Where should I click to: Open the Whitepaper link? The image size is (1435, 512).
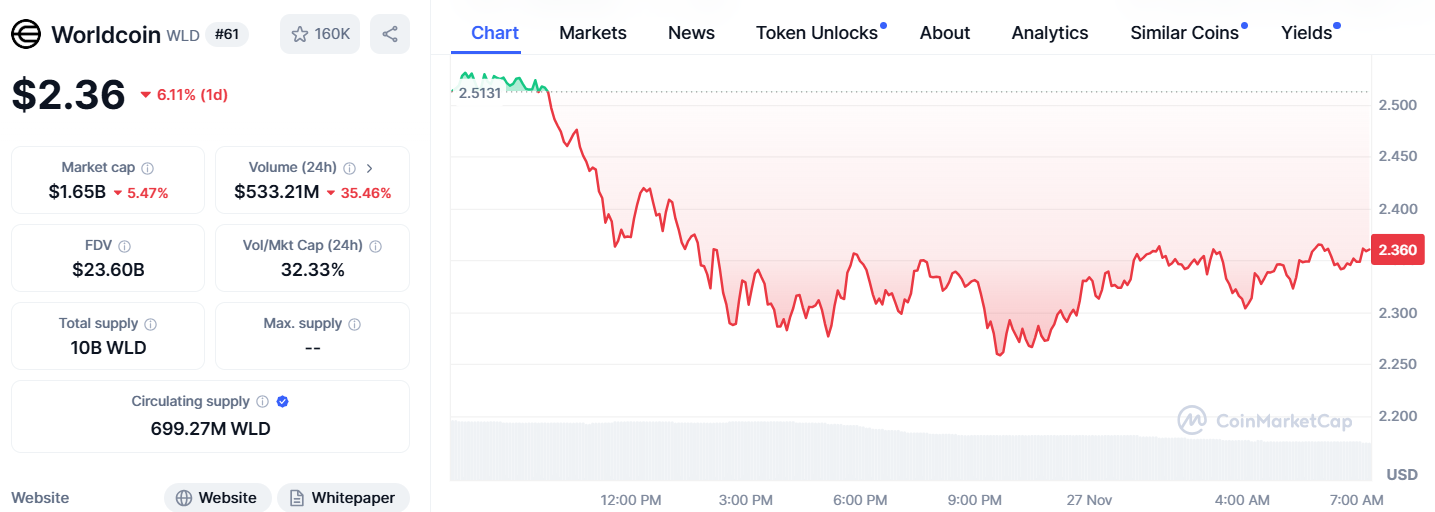point(343,497)
